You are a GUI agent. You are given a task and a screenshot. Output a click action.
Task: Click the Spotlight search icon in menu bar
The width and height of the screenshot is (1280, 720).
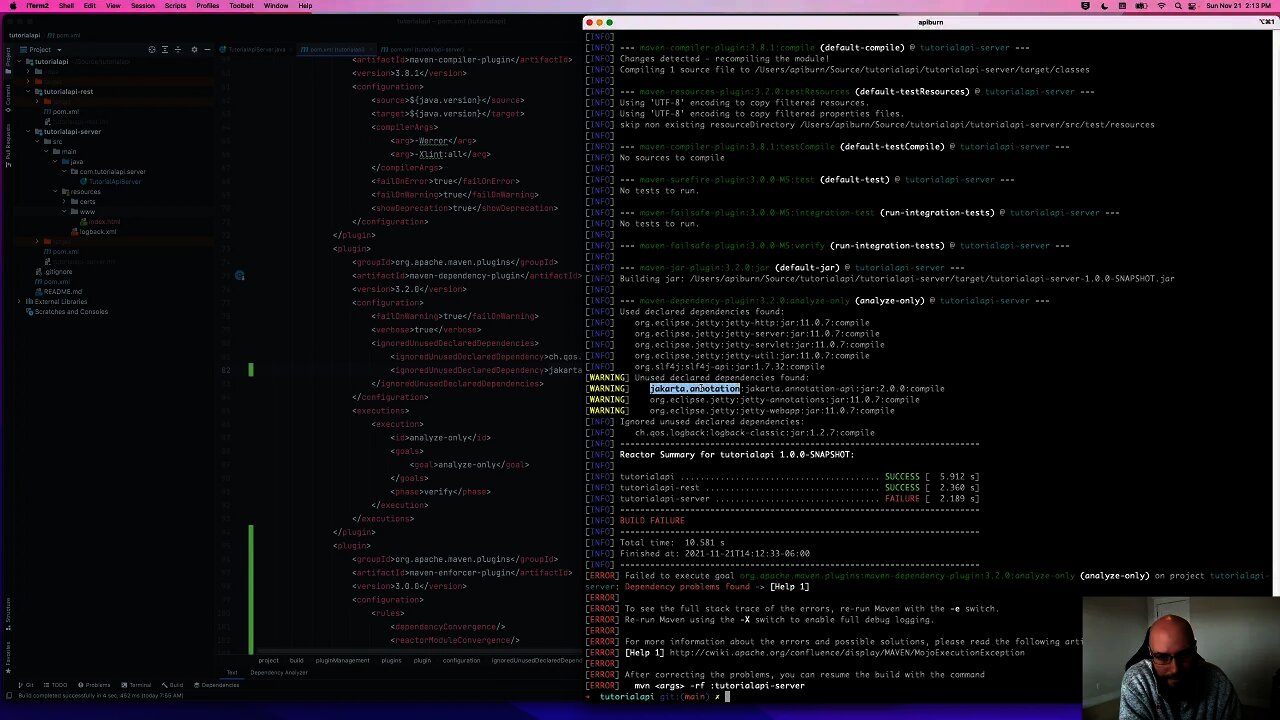coord(1178,6)
